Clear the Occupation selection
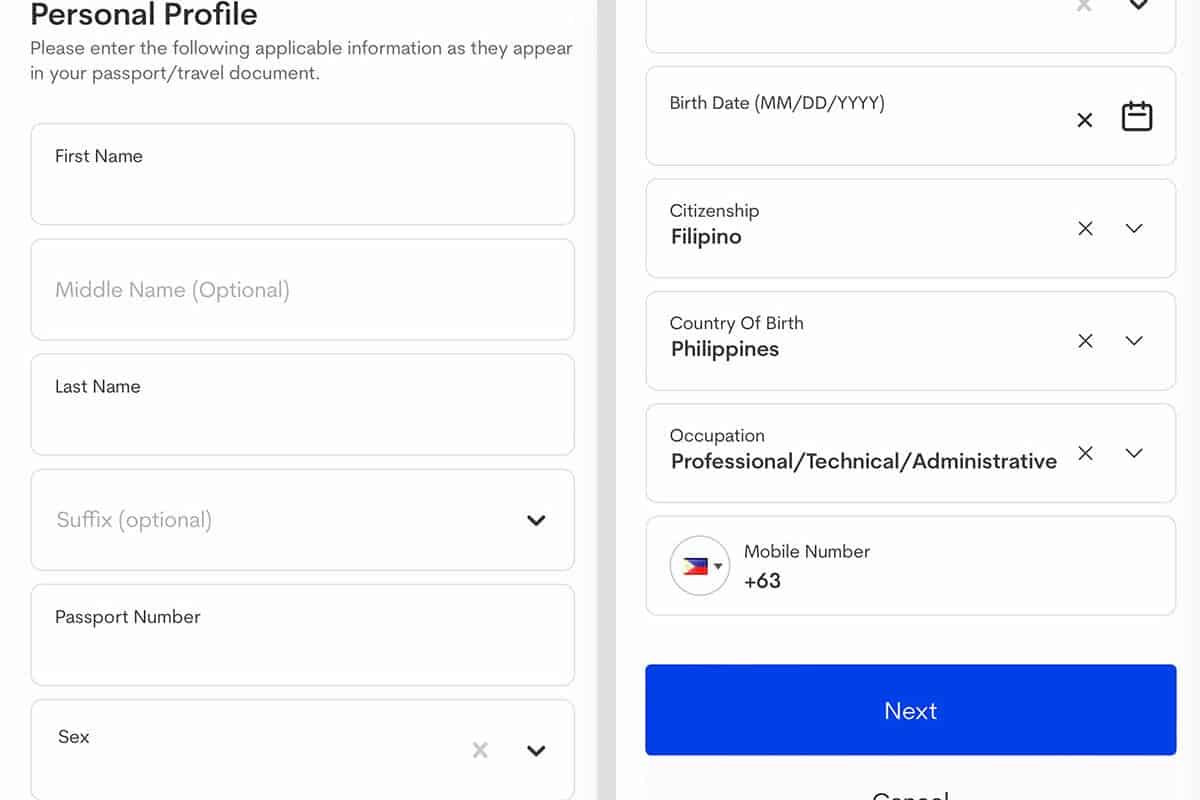Screen dimensions: 1200x800 1085,453
